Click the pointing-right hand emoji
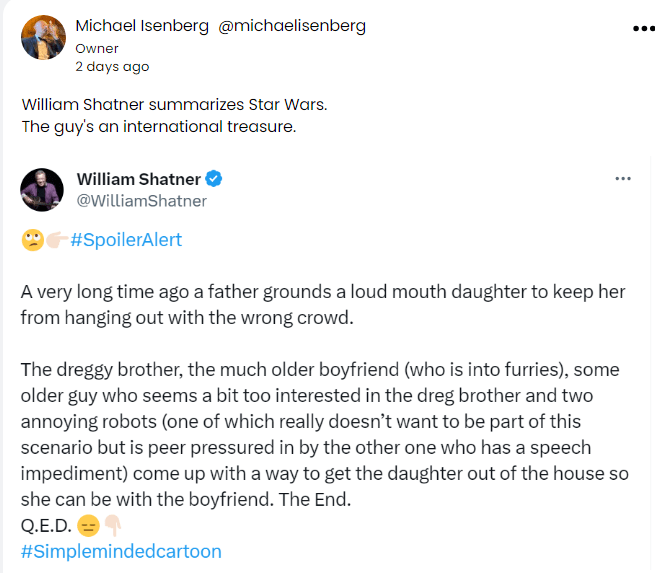Viewport: 665px width, 573px height. tap(56, 240)
